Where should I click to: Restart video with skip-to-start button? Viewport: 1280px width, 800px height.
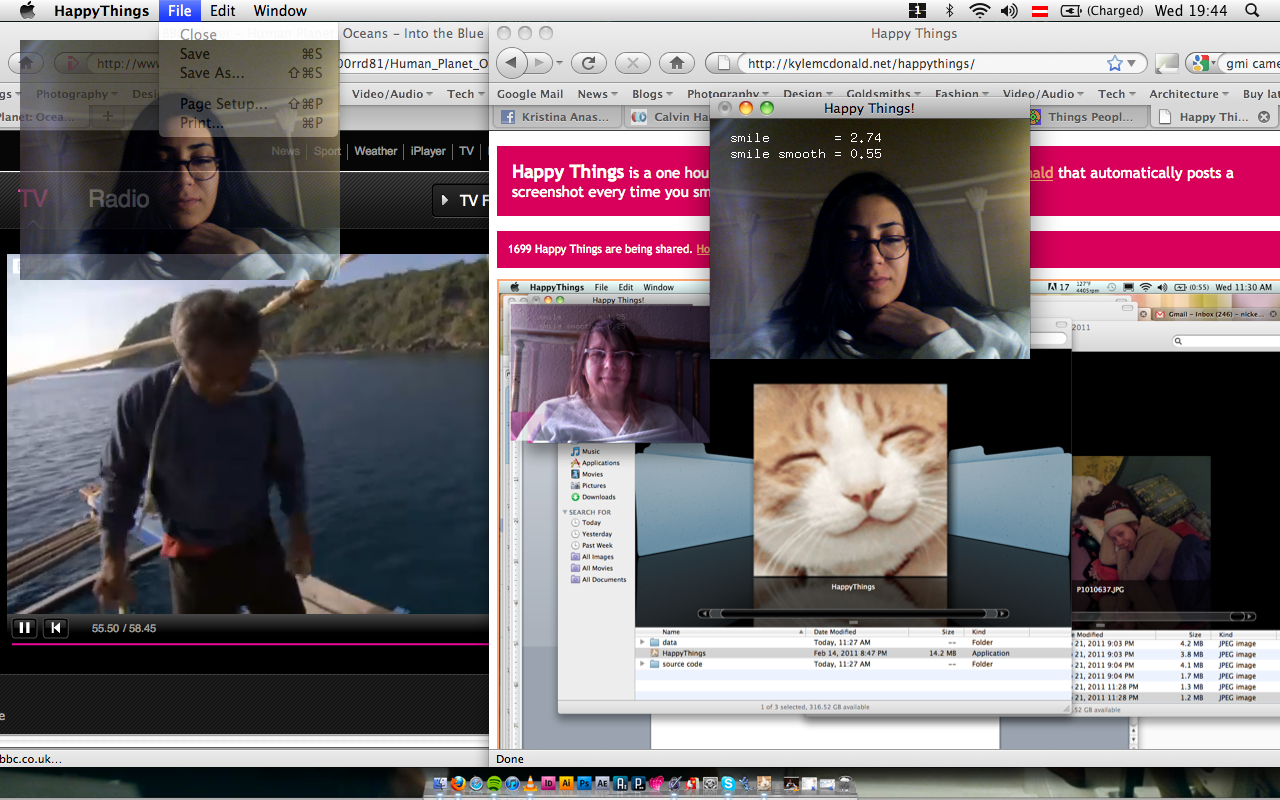tap(56, 628)
